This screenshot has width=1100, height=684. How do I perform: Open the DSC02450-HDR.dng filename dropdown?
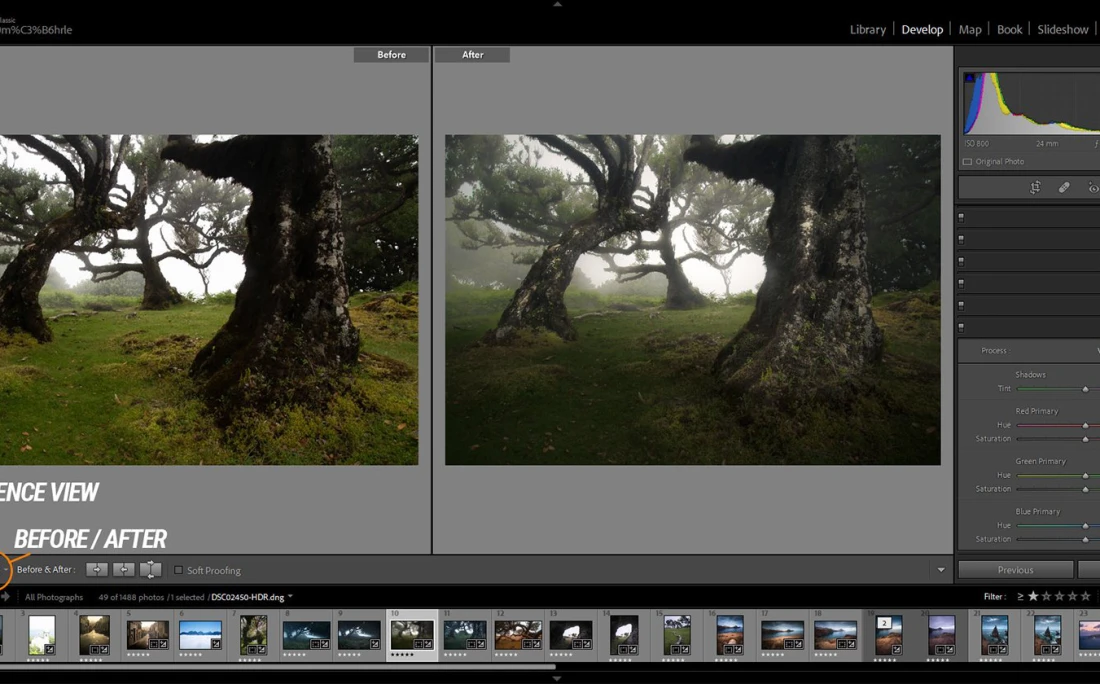point(290,597)
